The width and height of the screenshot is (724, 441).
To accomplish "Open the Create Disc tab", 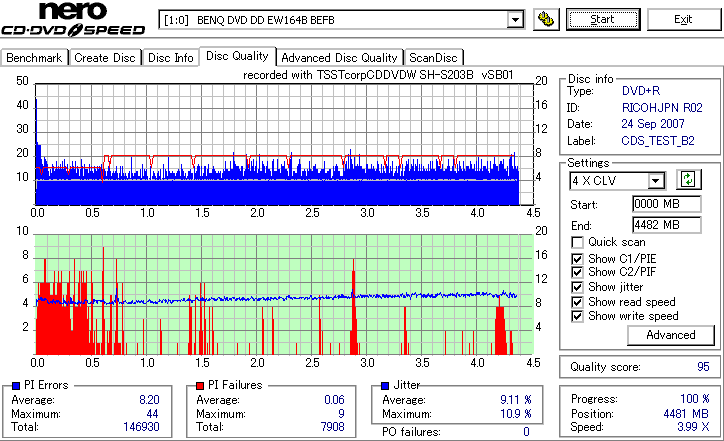I will tap(105, 58).
